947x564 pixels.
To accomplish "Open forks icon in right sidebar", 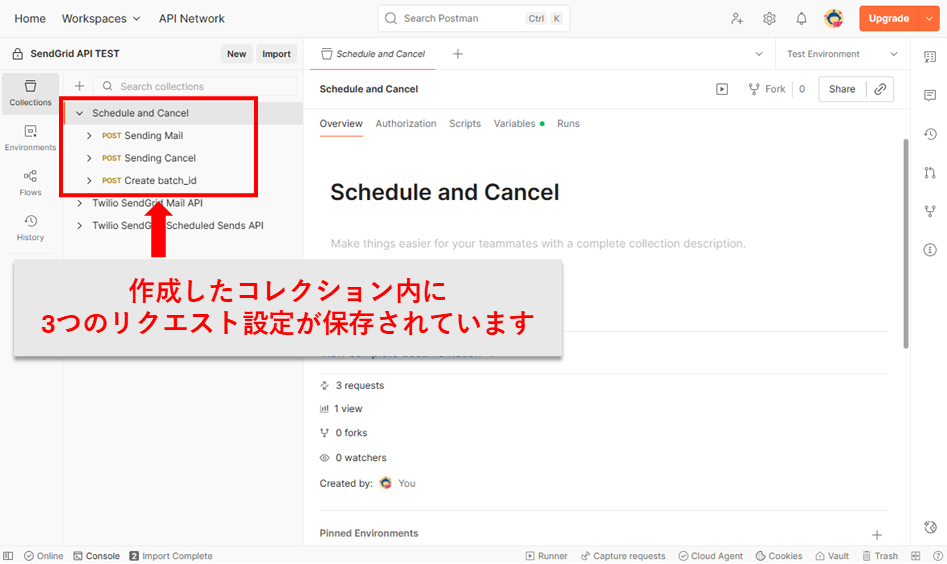I will (x=930, y=211).
